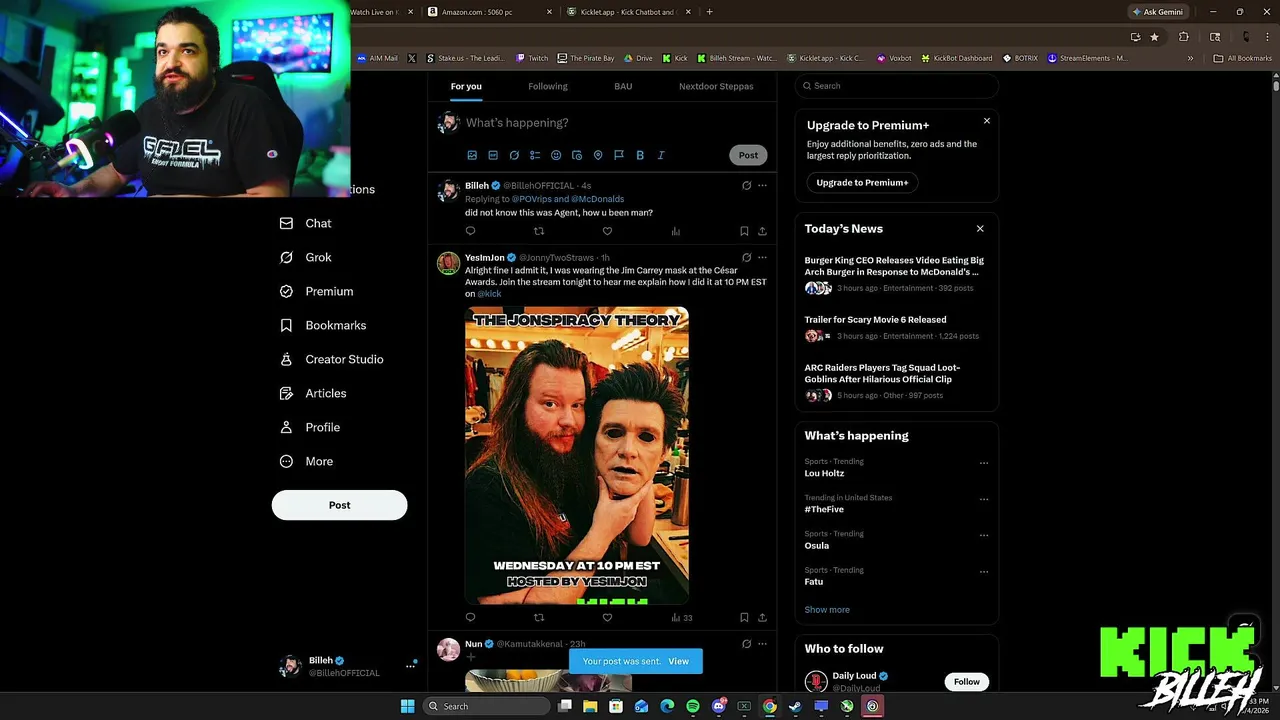Open more options for Lou Holtz trend
The height and width of the screenshot is (720, 1280).
coord(984,463)
